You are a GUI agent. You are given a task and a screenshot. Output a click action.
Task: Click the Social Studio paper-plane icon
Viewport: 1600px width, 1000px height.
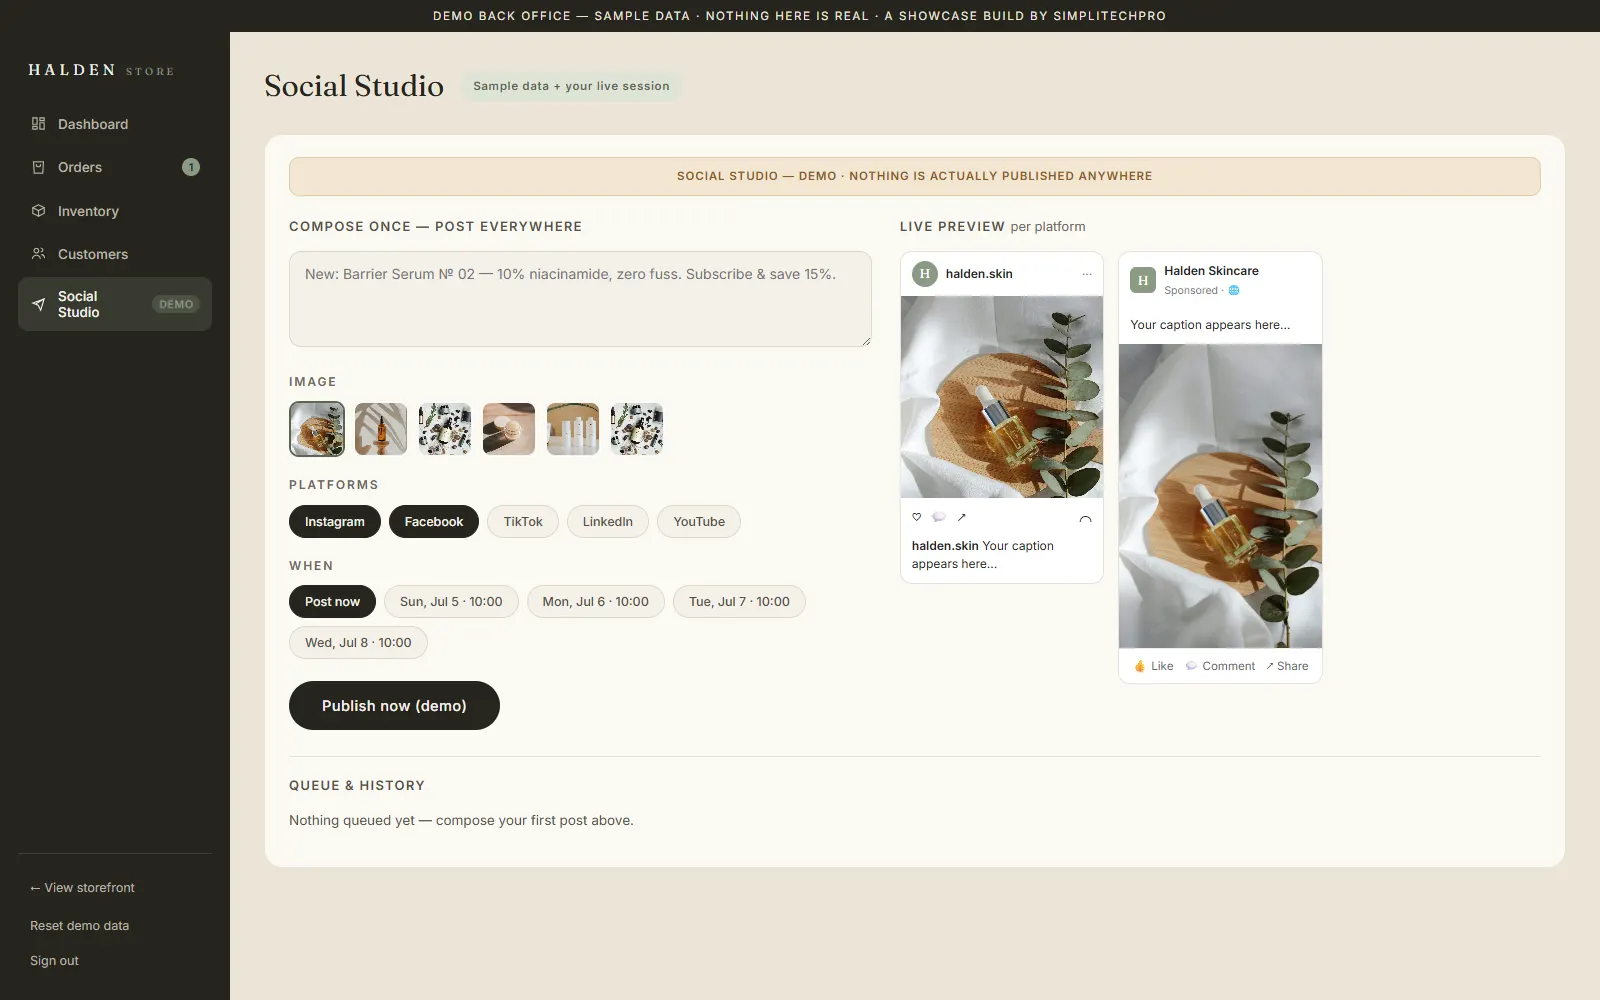click(x=38, y=304)
